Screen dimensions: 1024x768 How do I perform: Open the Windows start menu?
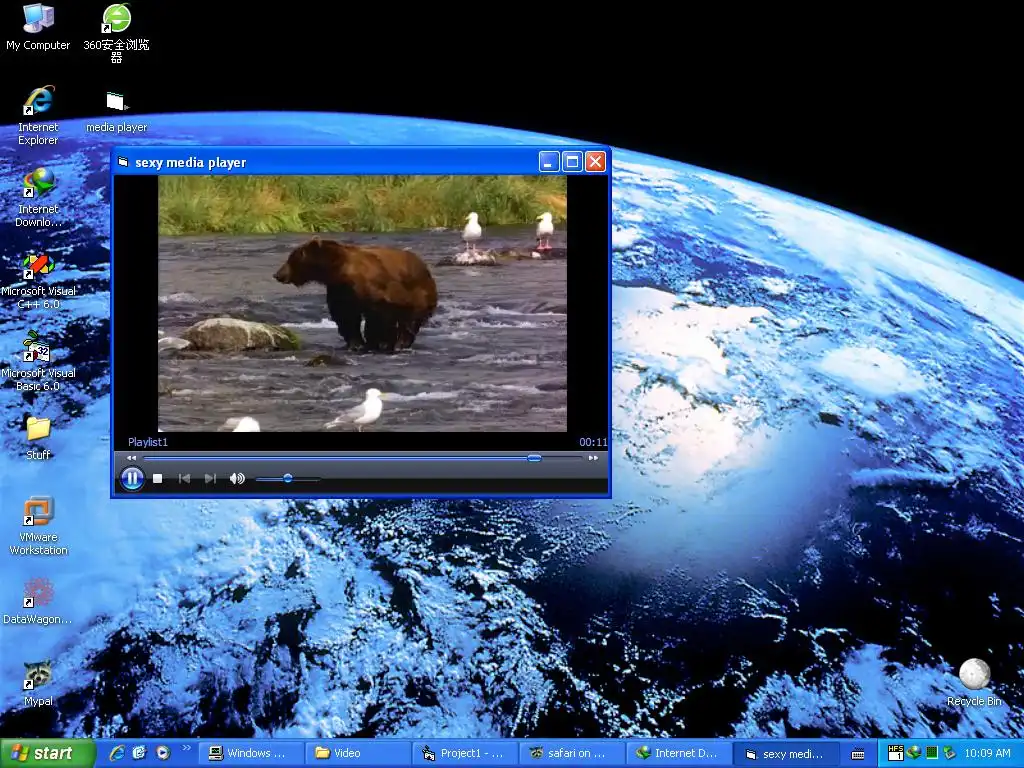[x=47, y=754]
